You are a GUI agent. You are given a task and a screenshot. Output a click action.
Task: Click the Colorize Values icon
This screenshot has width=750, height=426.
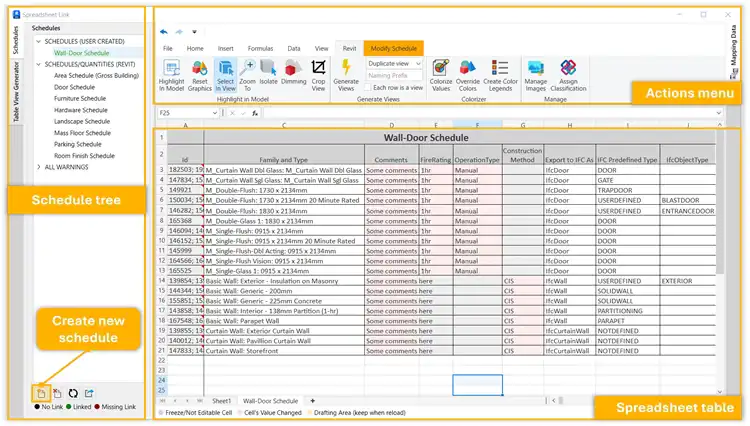pos(441,68)
